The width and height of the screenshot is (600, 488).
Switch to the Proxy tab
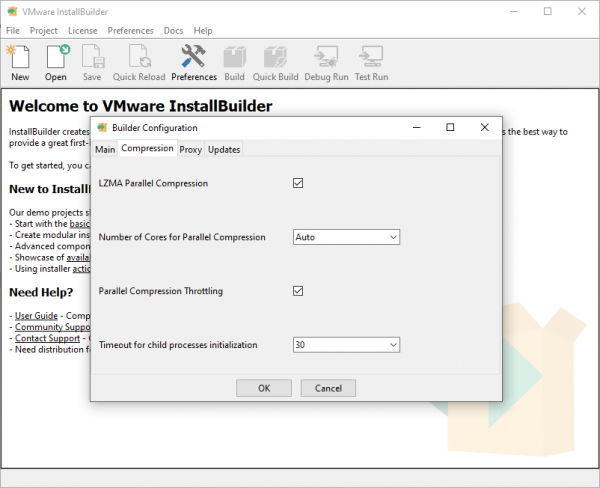tap(191, 149)
